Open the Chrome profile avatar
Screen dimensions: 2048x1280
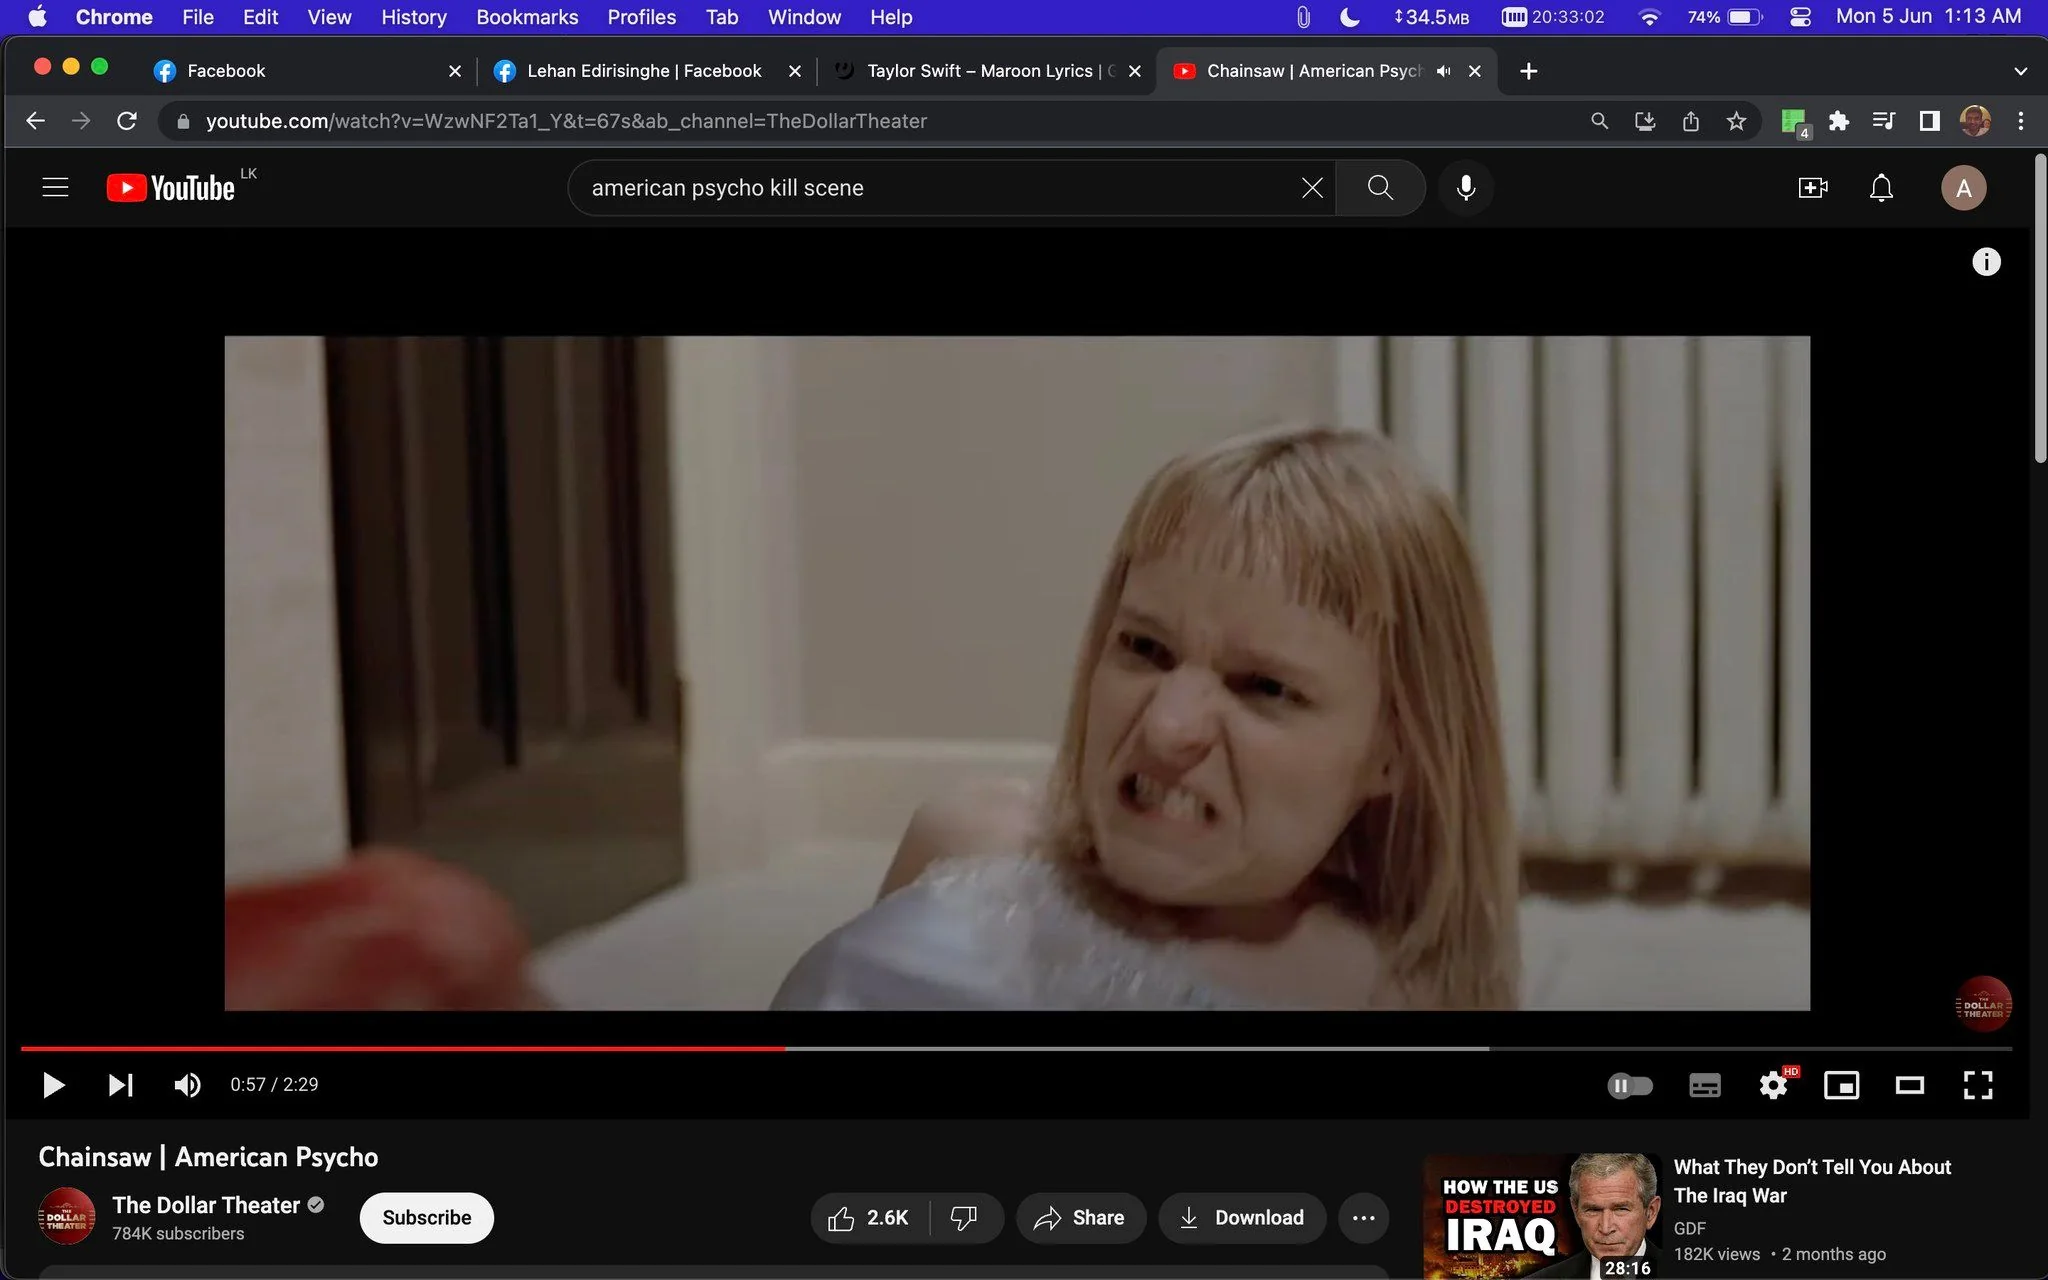tap(1974, 121)
